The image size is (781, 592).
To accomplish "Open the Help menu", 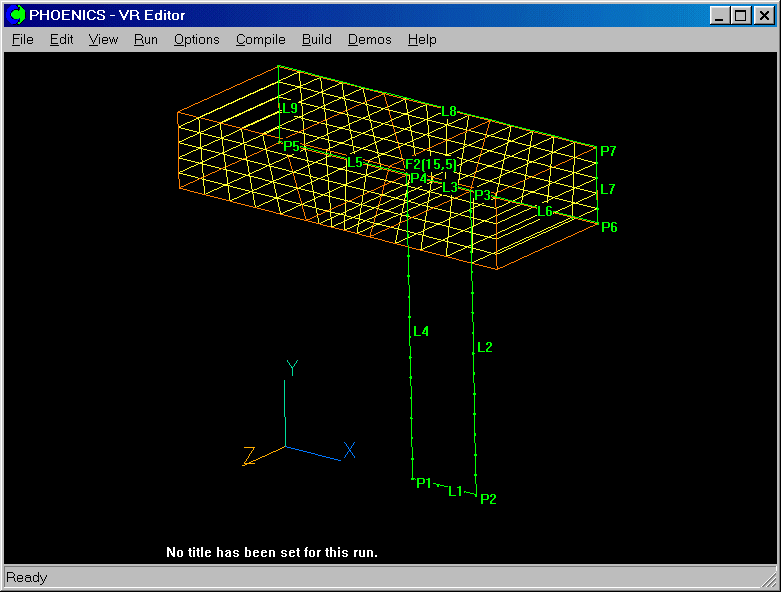I will 422,40.
